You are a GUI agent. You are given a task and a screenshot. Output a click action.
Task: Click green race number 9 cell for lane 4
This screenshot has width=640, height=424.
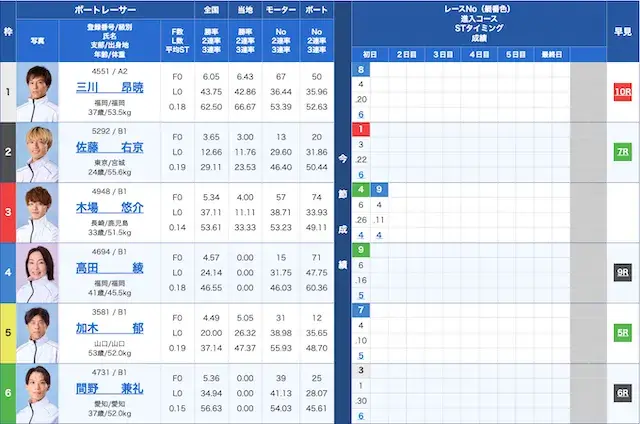pos(361,250)
